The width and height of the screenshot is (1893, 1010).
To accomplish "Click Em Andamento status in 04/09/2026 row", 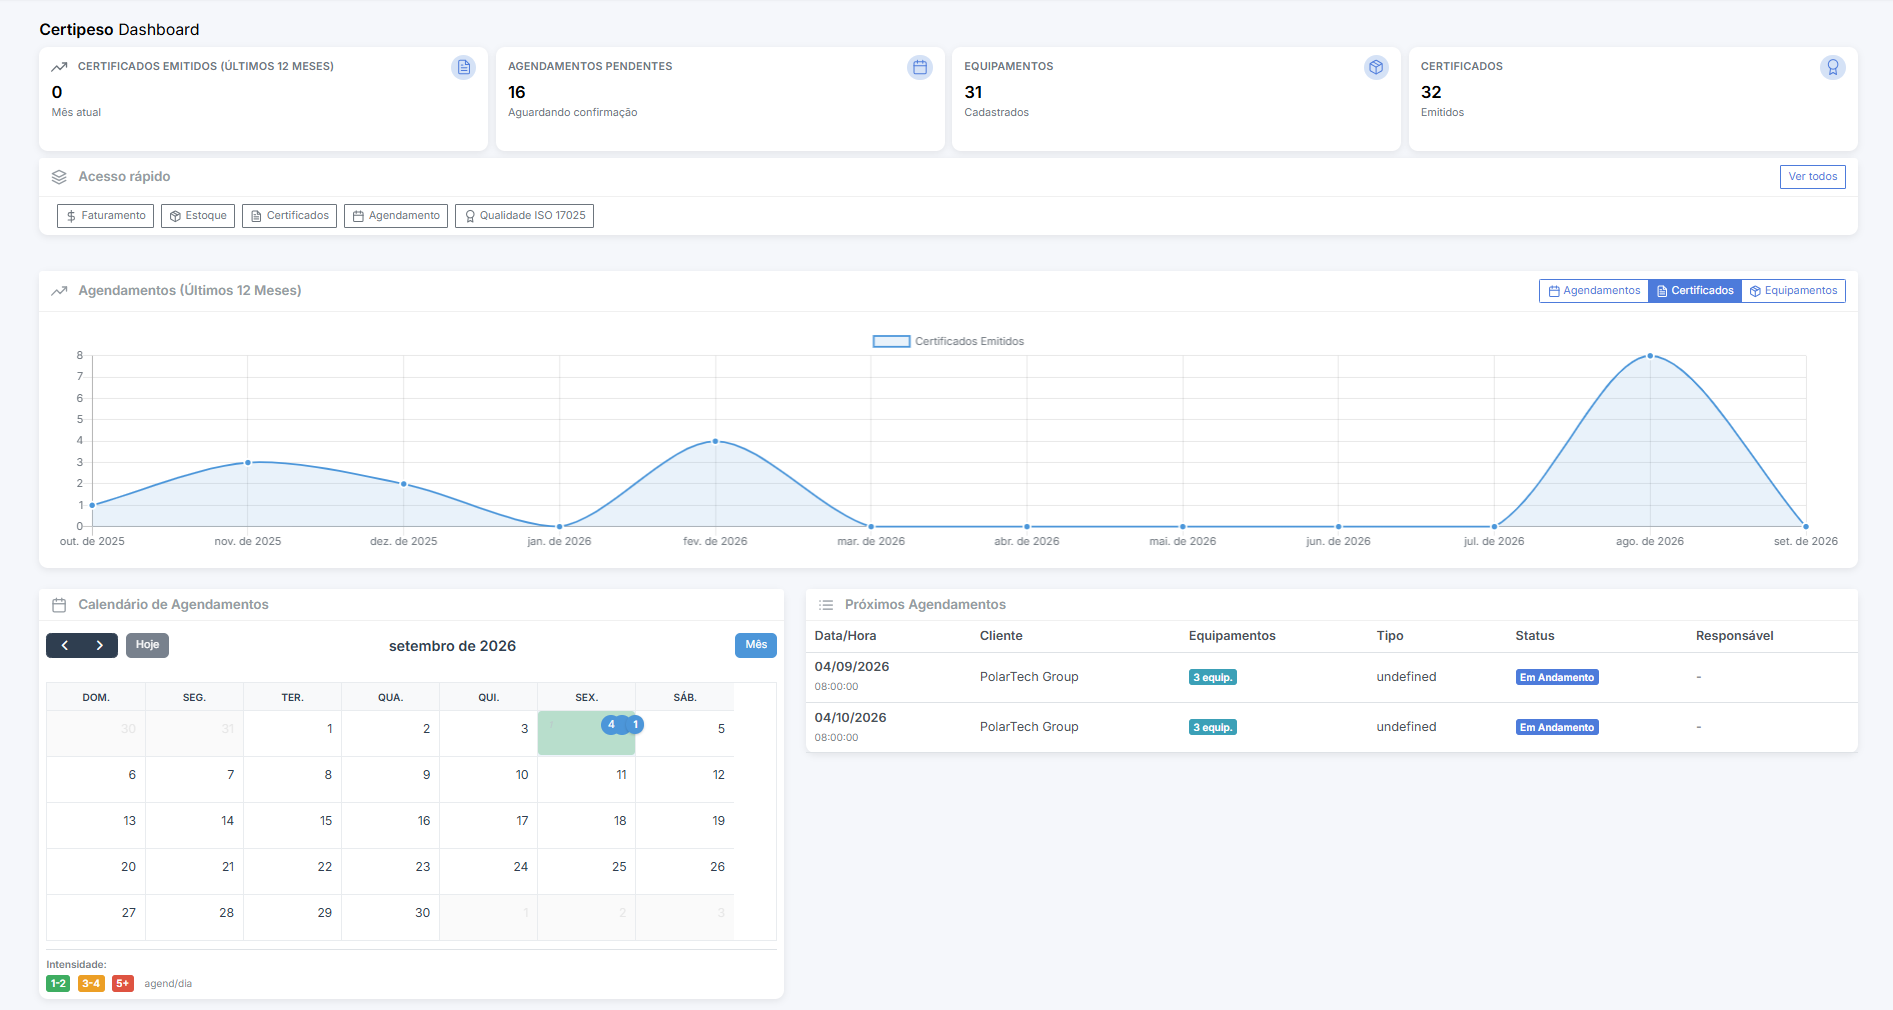I will pos(1557,678).
